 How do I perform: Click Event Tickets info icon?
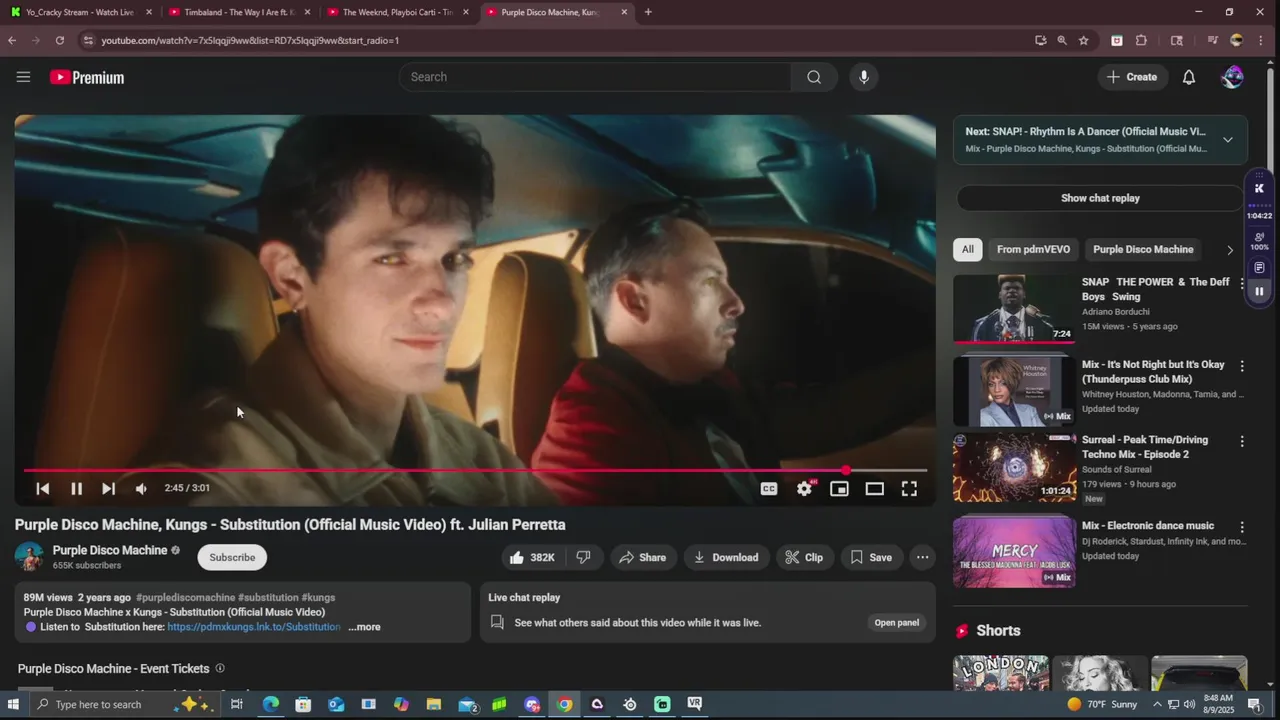[x=220, y=668]
